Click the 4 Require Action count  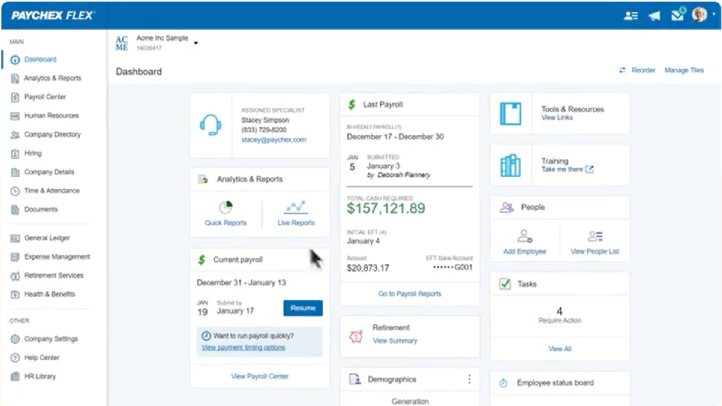point(559,312)
